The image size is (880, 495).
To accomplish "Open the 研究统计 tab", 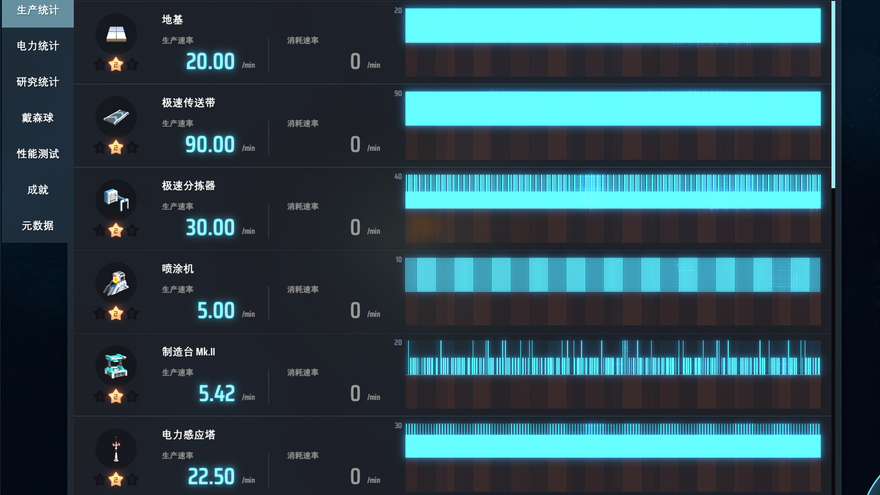I will click(37, 82).
